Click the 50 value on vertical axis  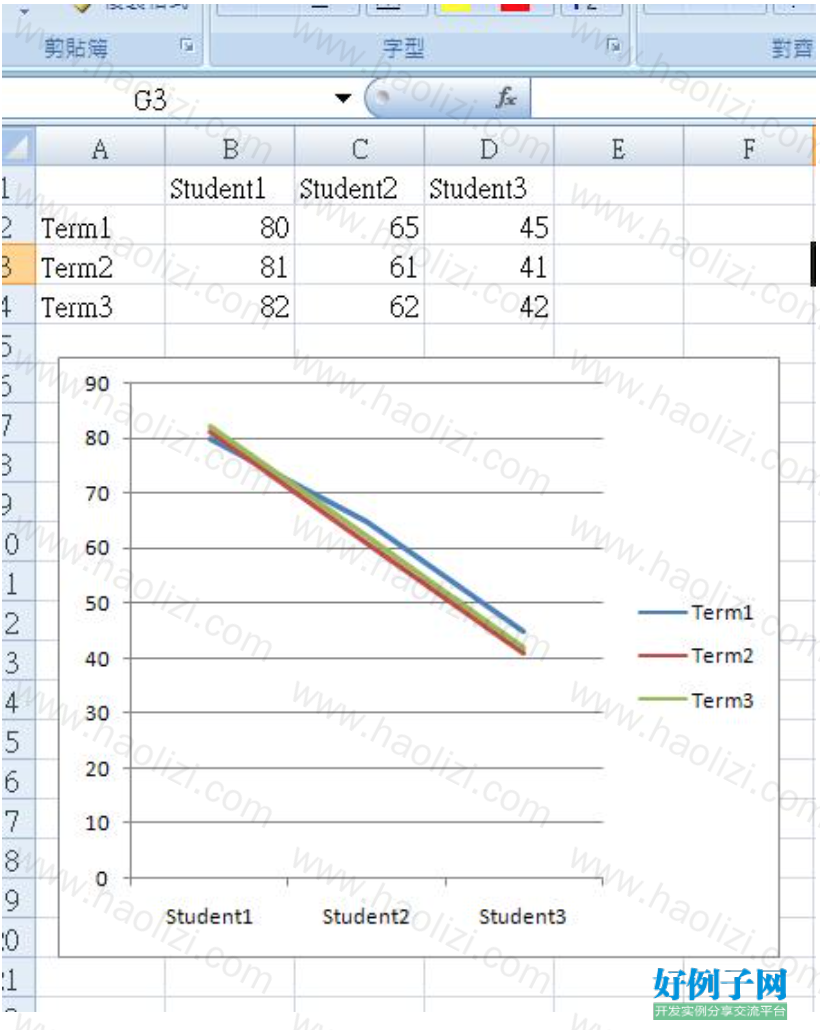97,603
